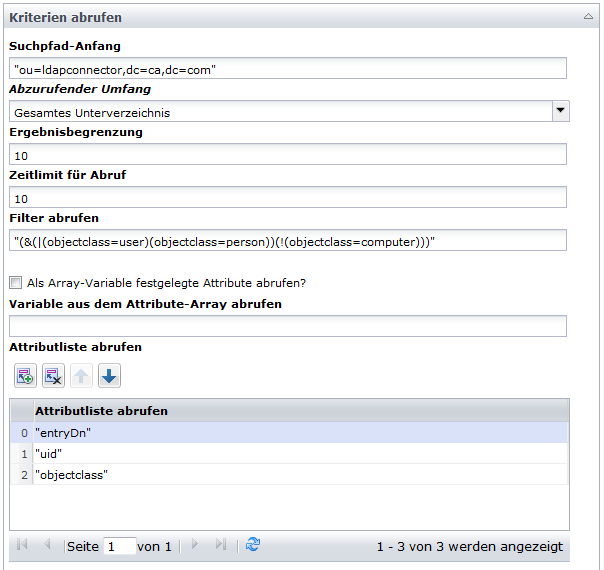Add a new attribute row
The height and width of the screenshot is (570, 604).
click(25, 376)
